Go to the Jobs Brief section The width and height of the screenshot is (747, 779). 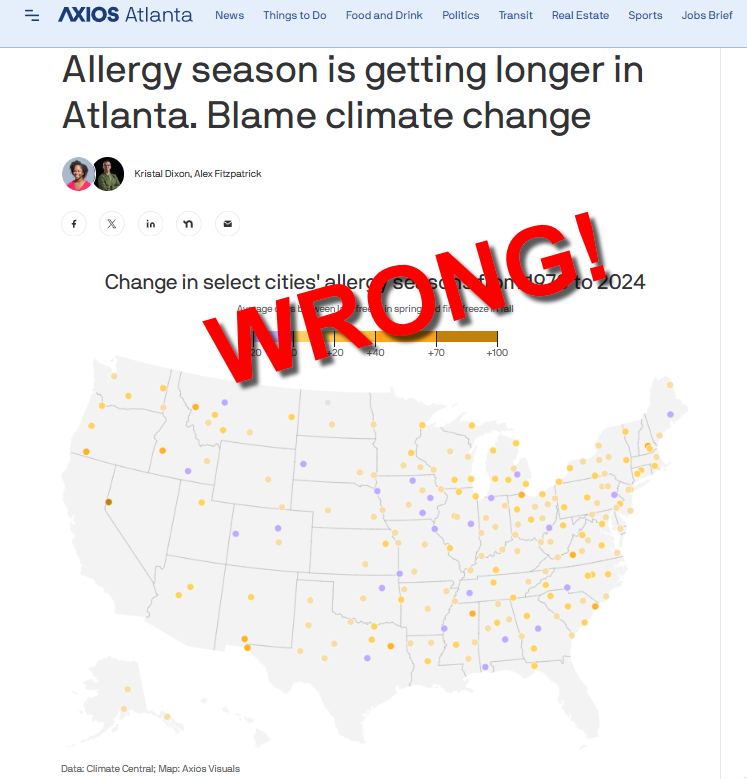(707, 16)
